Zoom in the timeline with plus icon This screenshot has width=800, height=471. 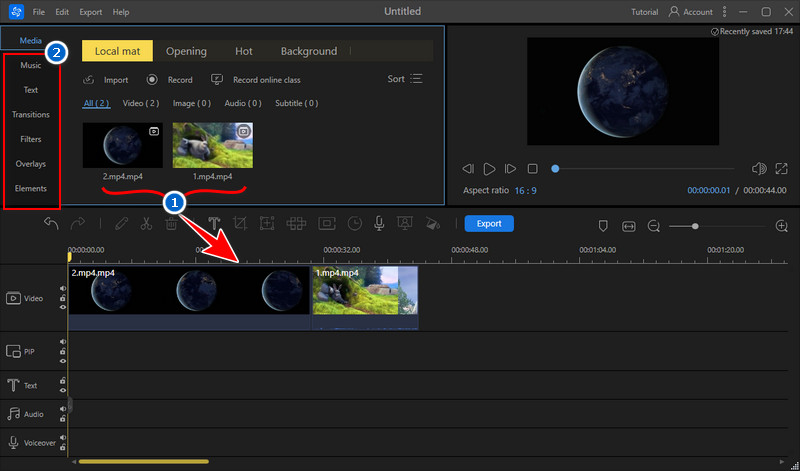point(782,226)
